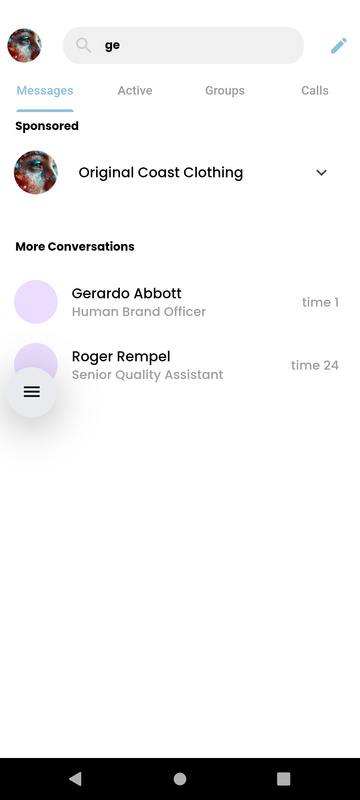Screen dimensions: 360x800
Task: Expand the Original Coast Clothing chevron
Action: [x=321, y=172]
